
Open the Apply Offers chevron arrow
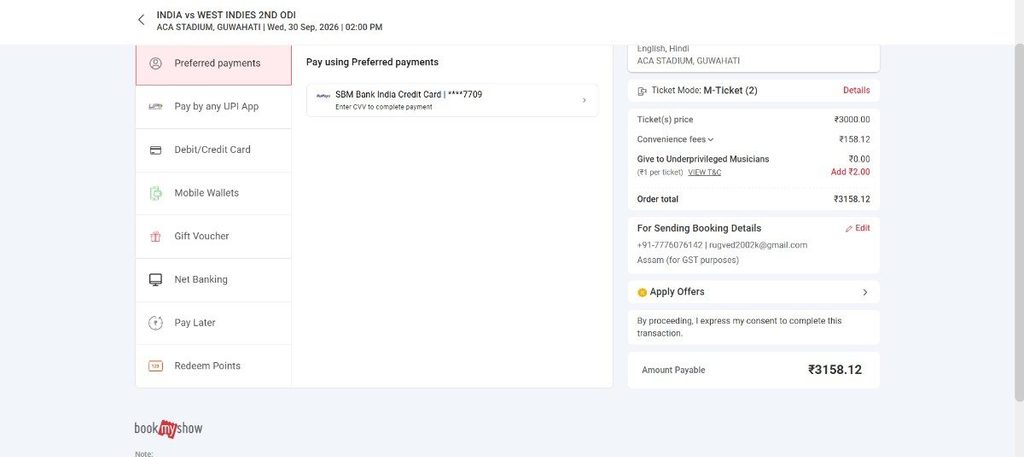(x=865, y=292)
